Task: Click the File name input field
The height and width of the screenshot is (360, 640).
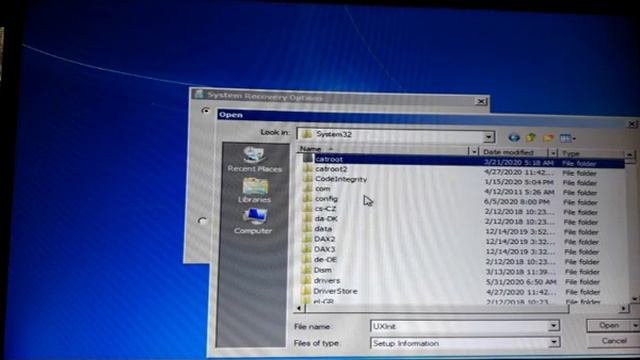Action: click(x=460, y=326)
